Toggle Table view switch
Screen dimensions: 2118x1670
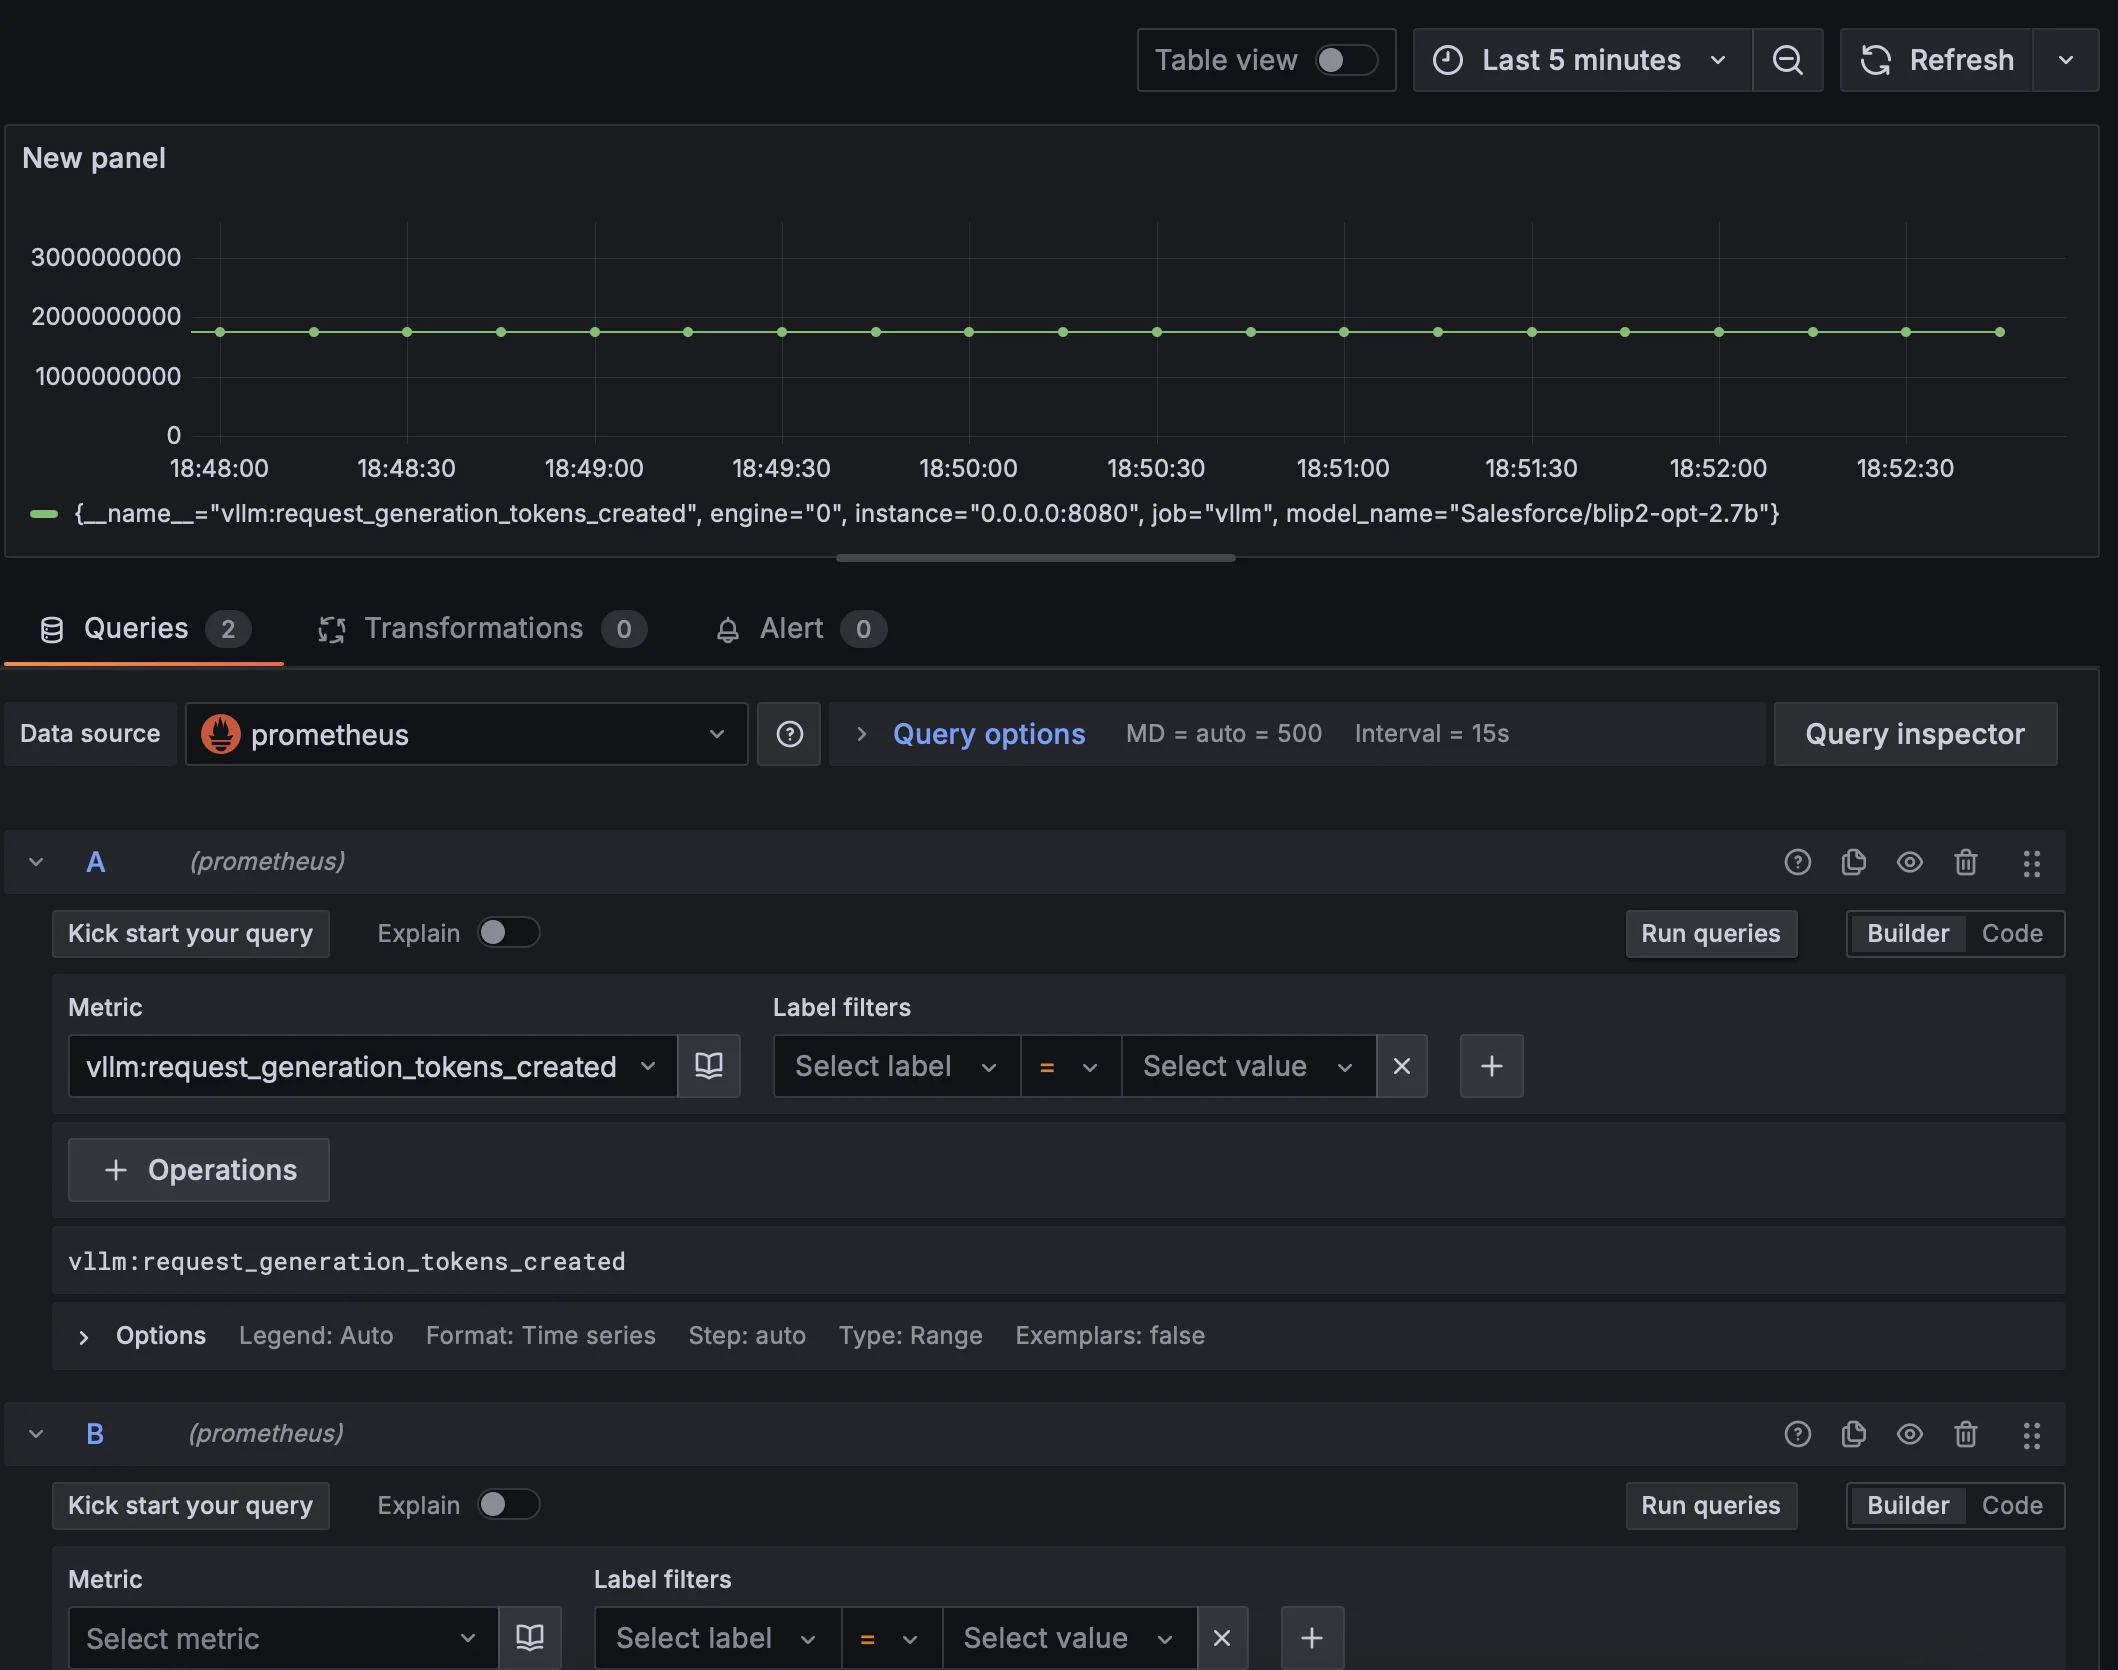click(1345, 60)
